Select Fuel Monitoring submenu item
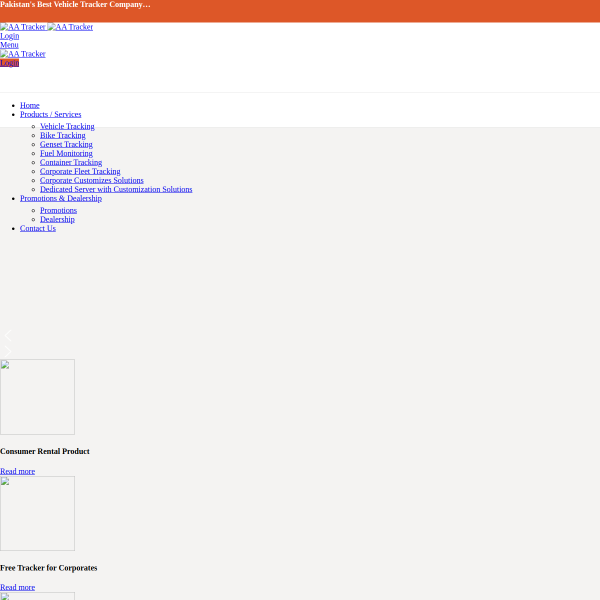The height and width of the screenshot is (600, 600). (66, 153)
